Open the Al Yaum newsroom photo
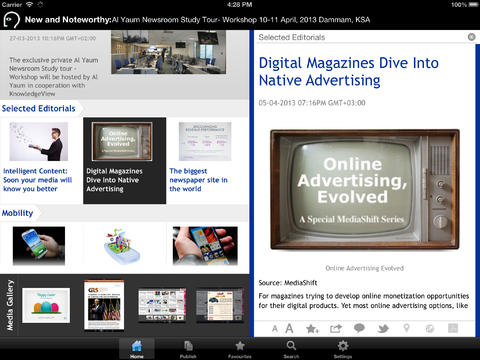The width and height of the screenshot is (480, 360). click(x=168, y=52)
